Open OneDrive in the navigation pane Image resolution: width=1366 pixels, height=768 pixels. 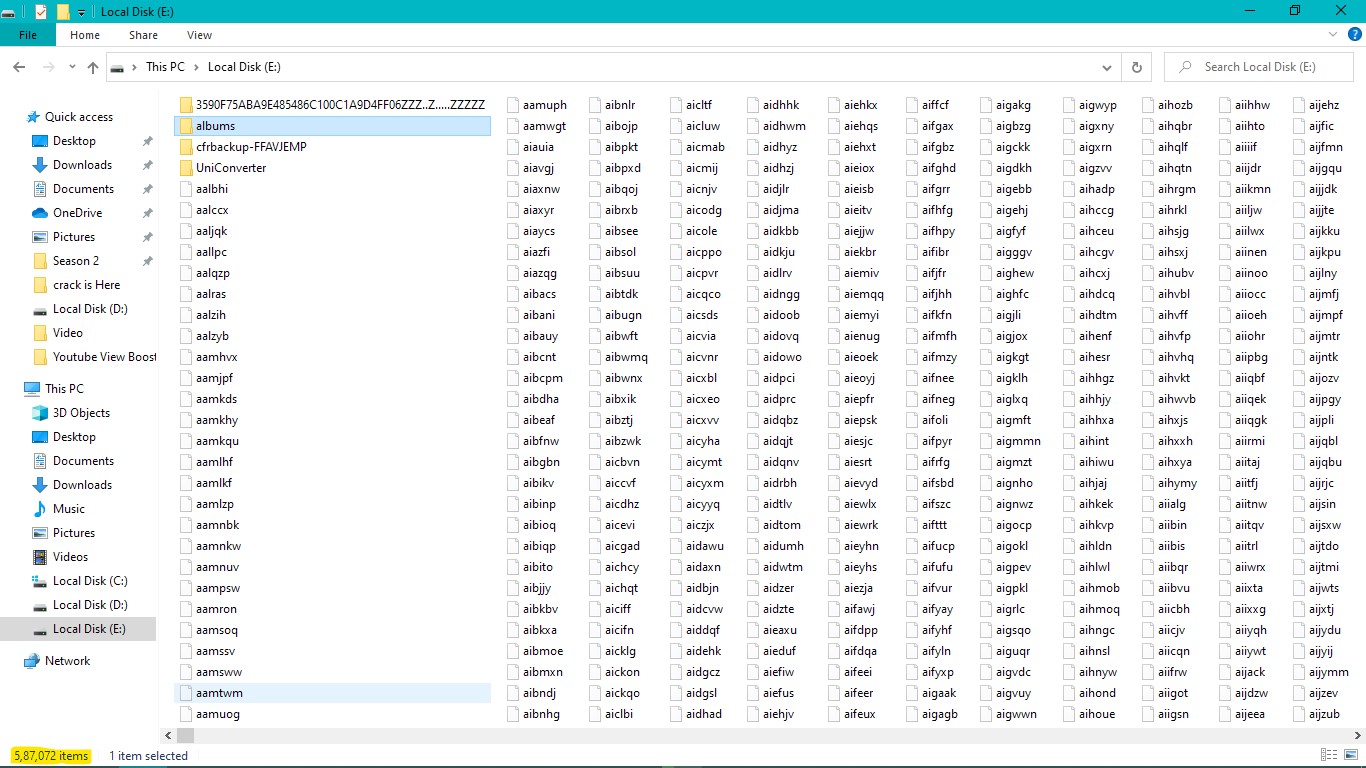77,213
